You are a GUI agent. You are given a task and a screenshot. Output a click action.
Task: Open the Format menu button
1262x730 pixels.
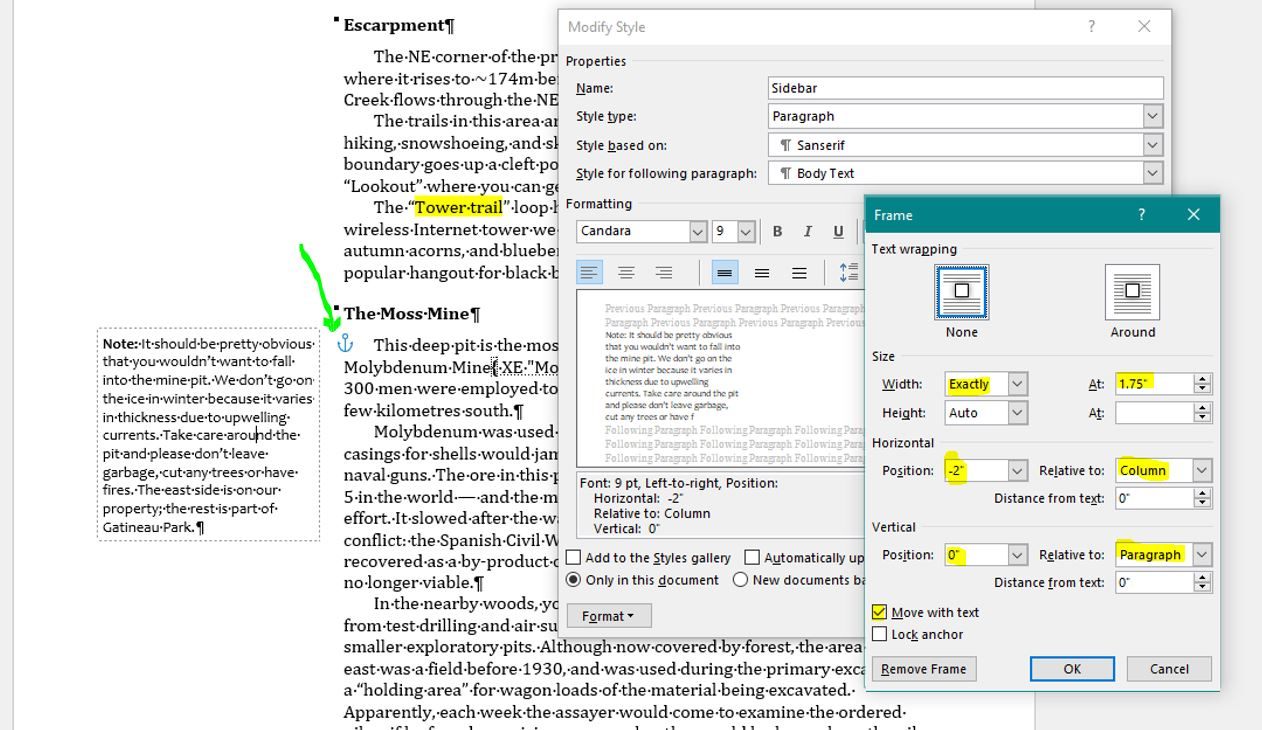pyautogui.click(x=609, y=616)
